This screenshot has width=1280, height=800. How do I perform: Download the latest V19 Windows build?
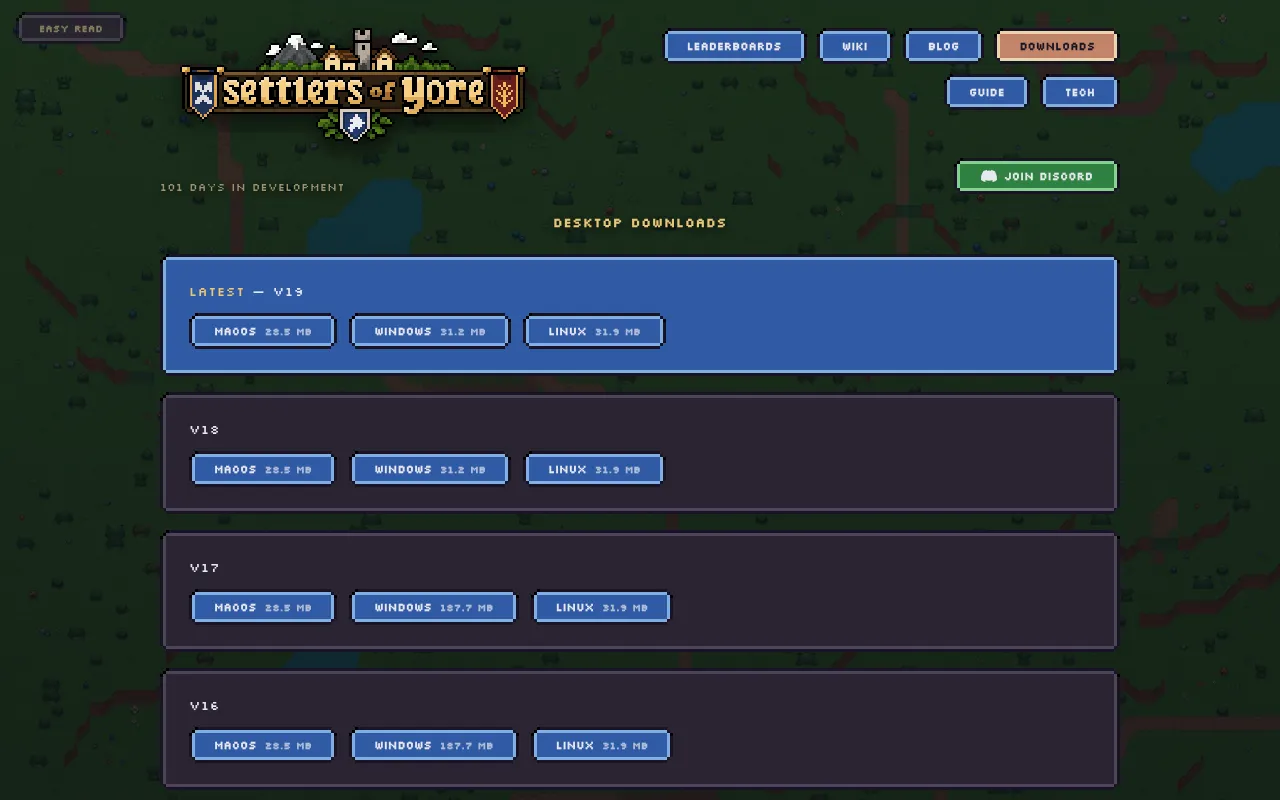(430, 331)
